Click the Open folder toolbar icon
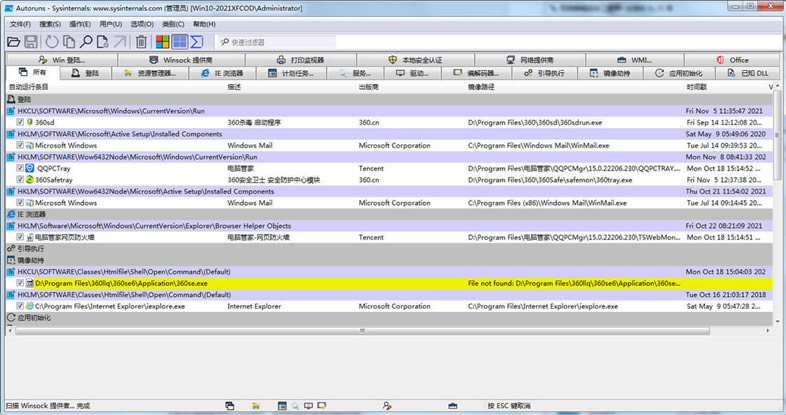 13,42
